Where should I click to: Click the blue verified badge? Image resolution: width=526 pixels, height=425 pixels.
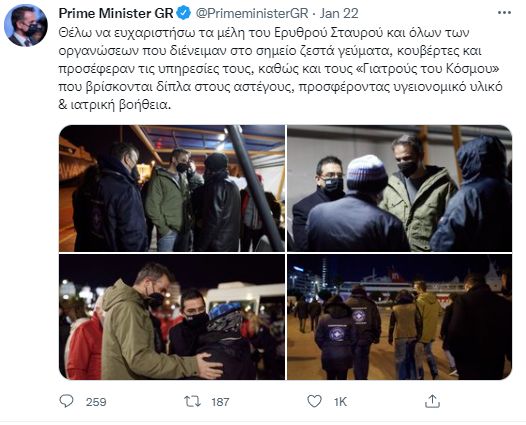click(x=183, y=13)
